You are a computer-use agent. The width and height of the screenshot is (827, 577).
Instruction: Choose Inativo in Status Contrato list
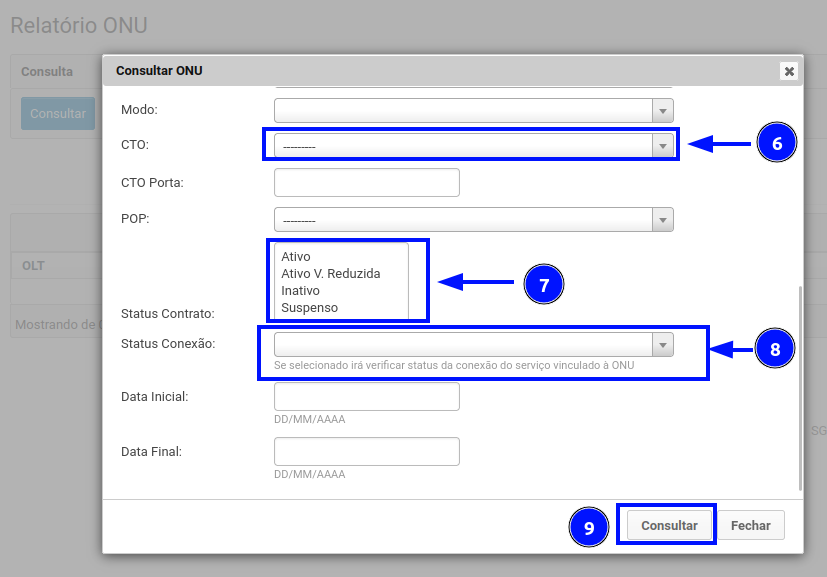click(300, 291)
